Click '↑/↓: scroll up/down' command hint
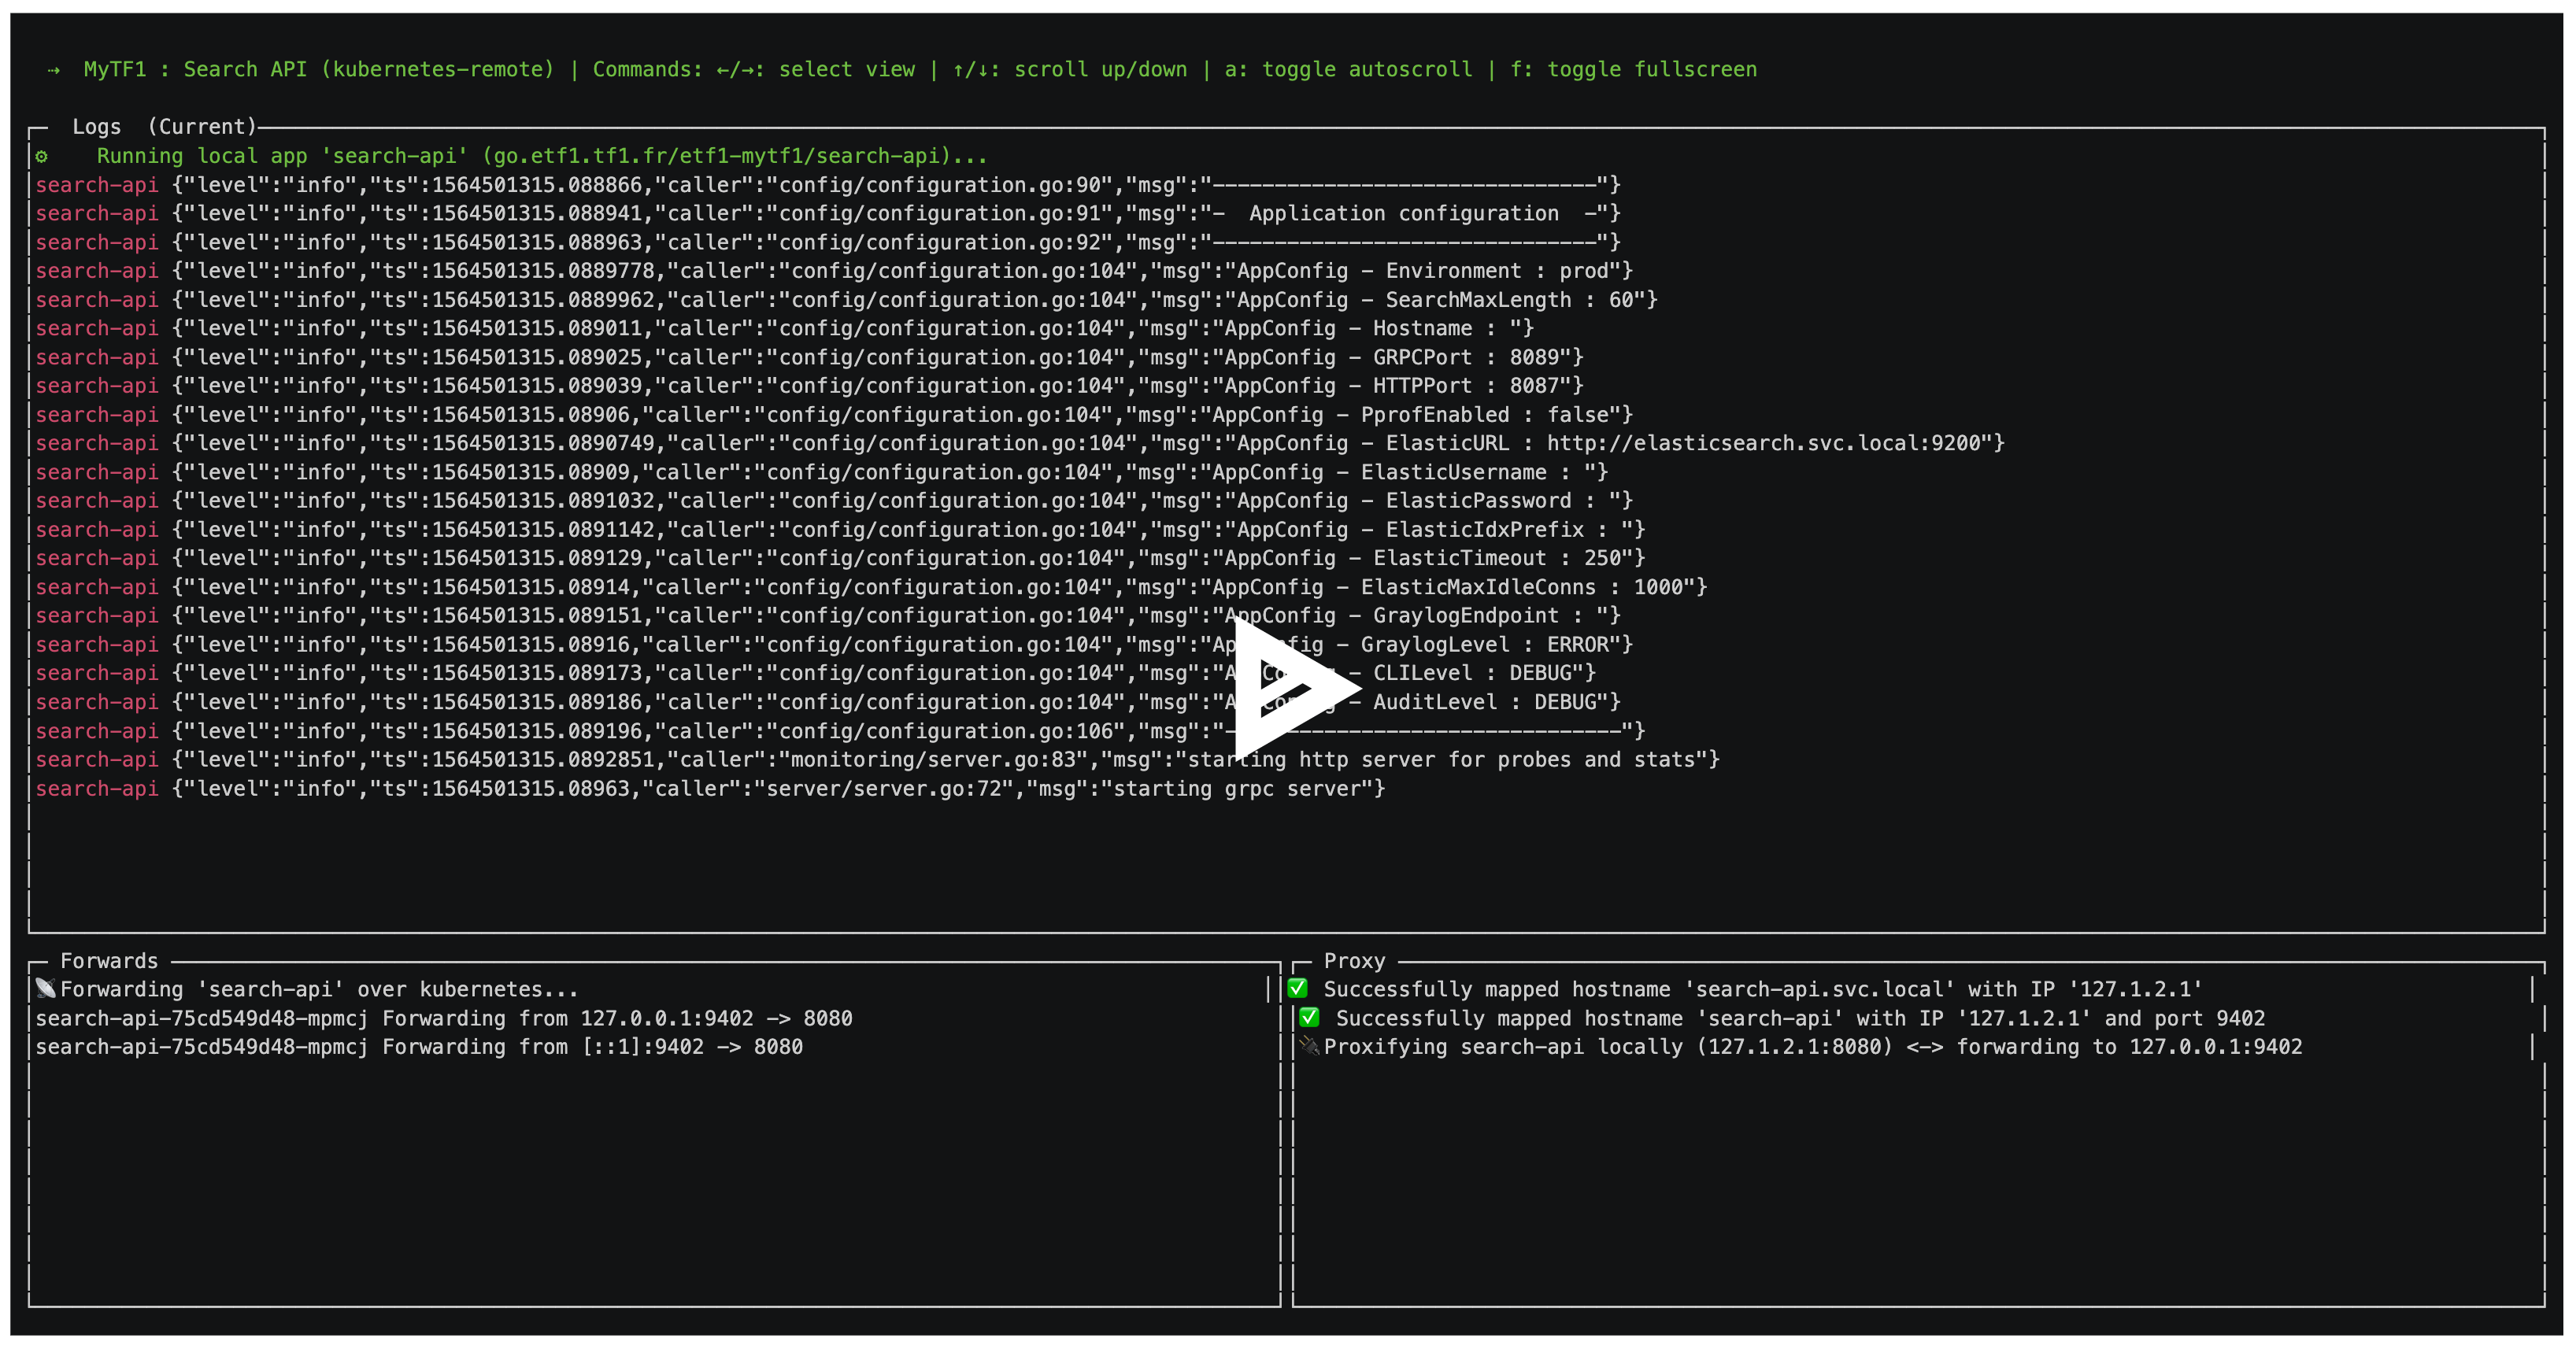The width and height of the screenshot is (2576, 1349). pyautogui.click(x=1069, y=70)
